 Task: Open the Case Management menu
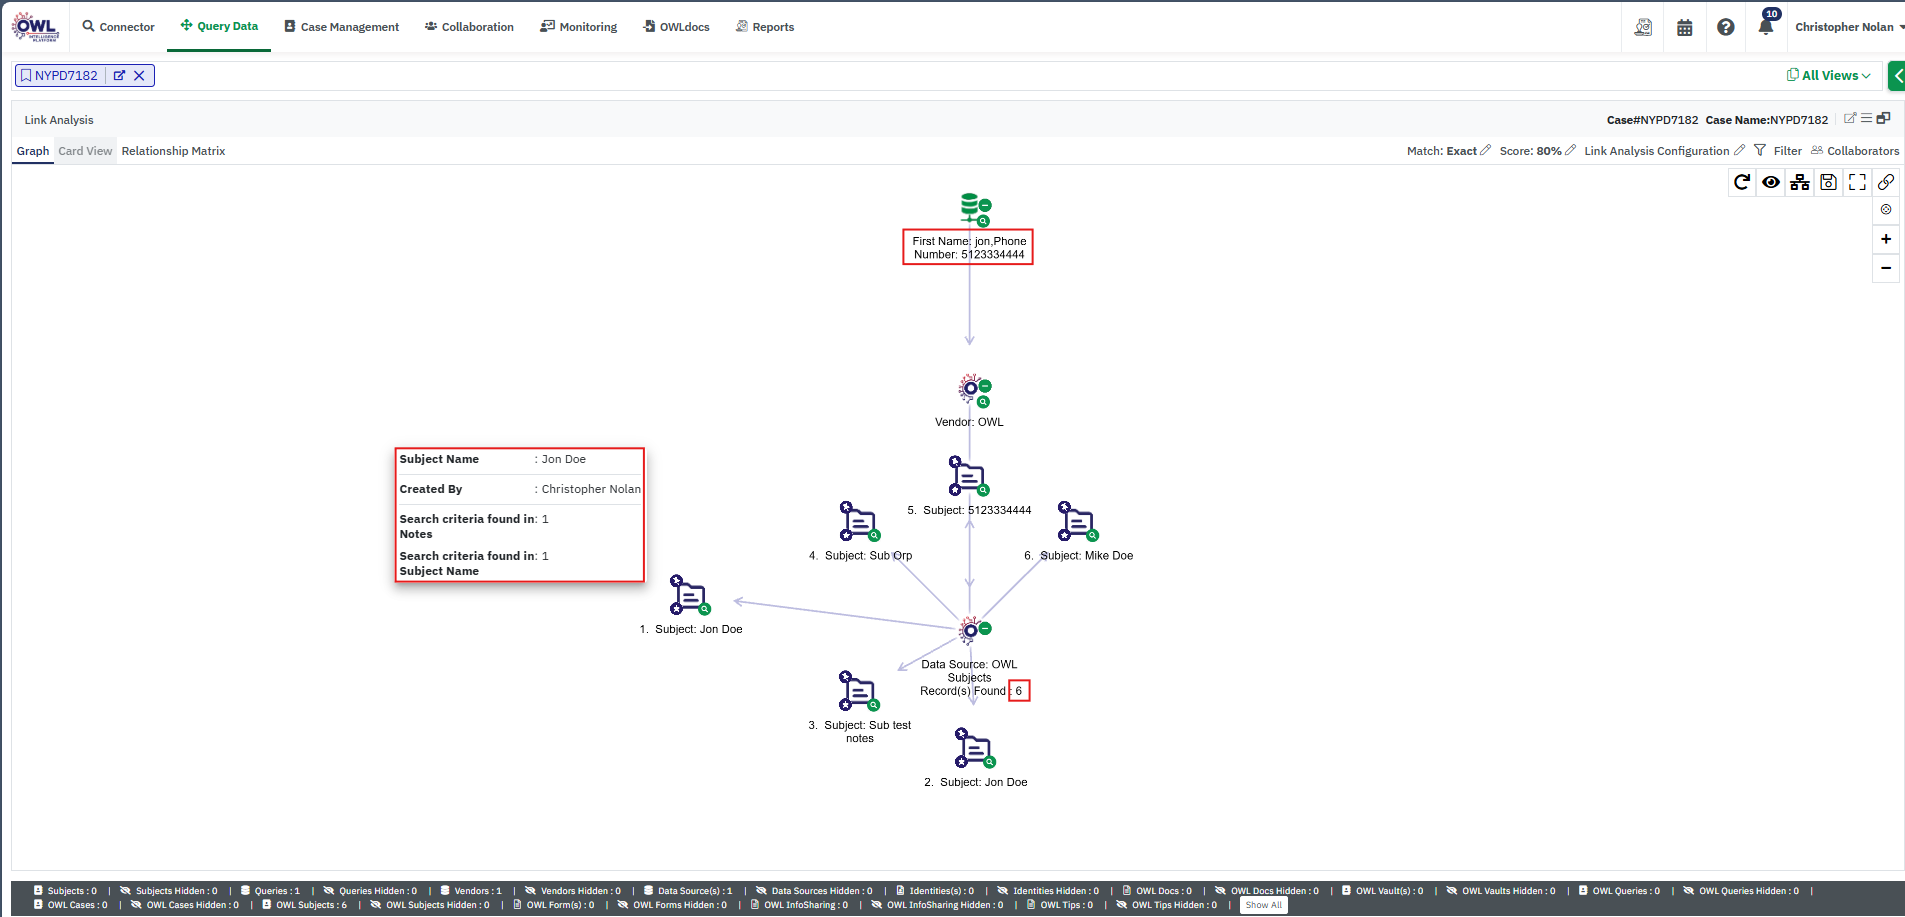[341, 27]
